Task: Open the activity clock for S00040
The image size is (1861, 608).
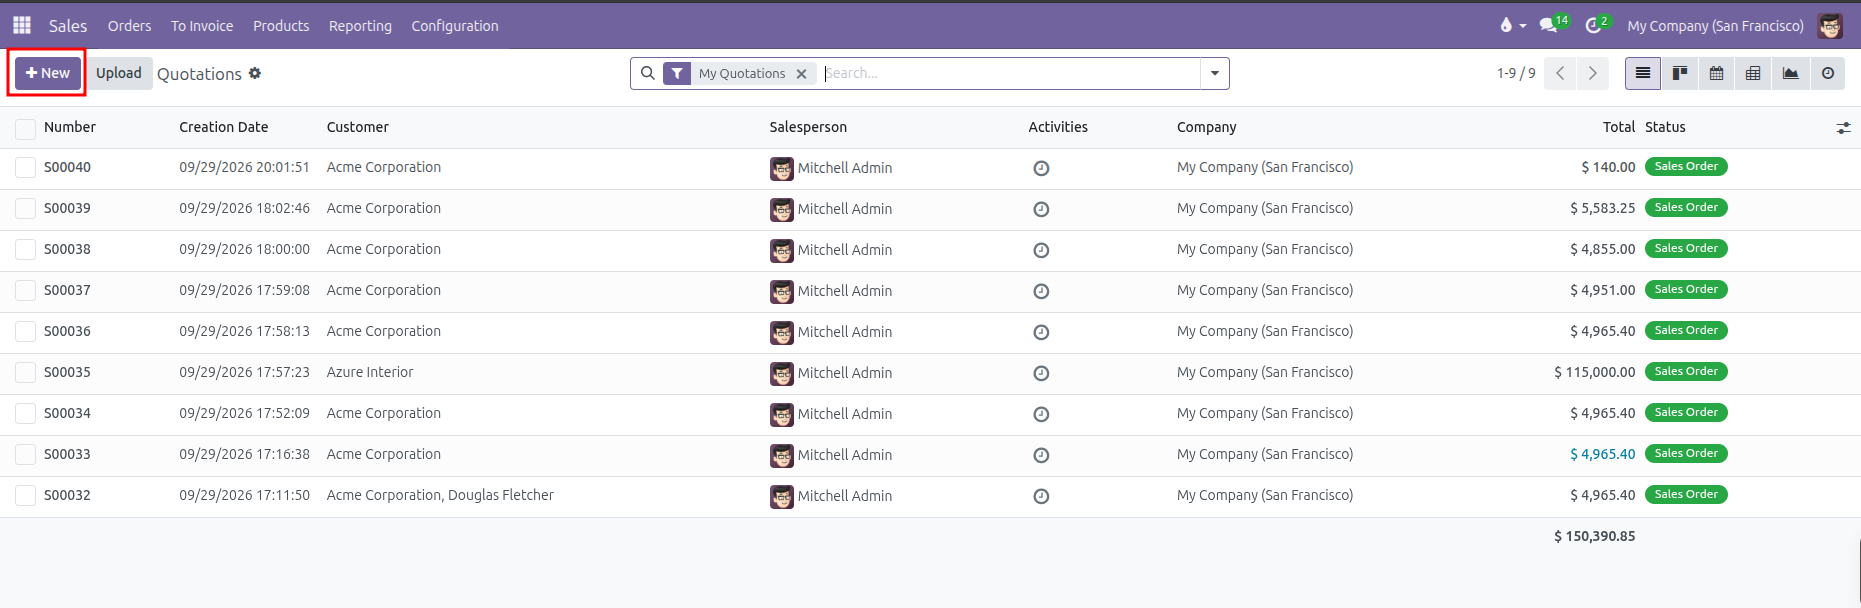Action: [1041, 168]
